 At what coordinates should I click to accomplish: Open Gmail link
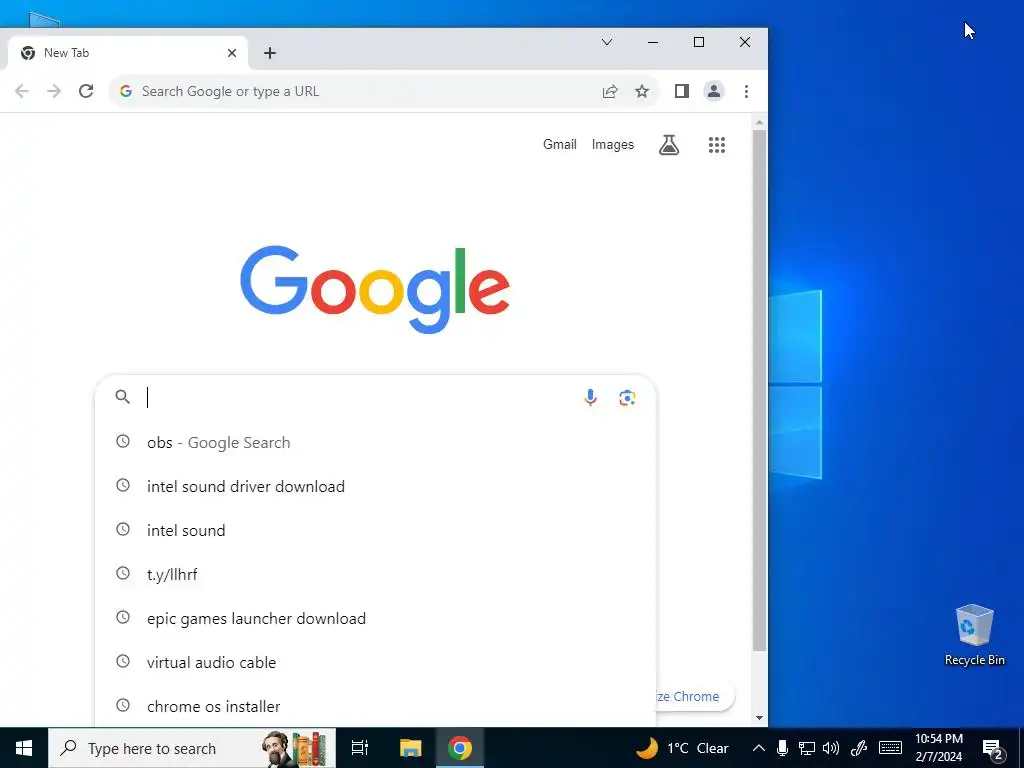[560, 144]
